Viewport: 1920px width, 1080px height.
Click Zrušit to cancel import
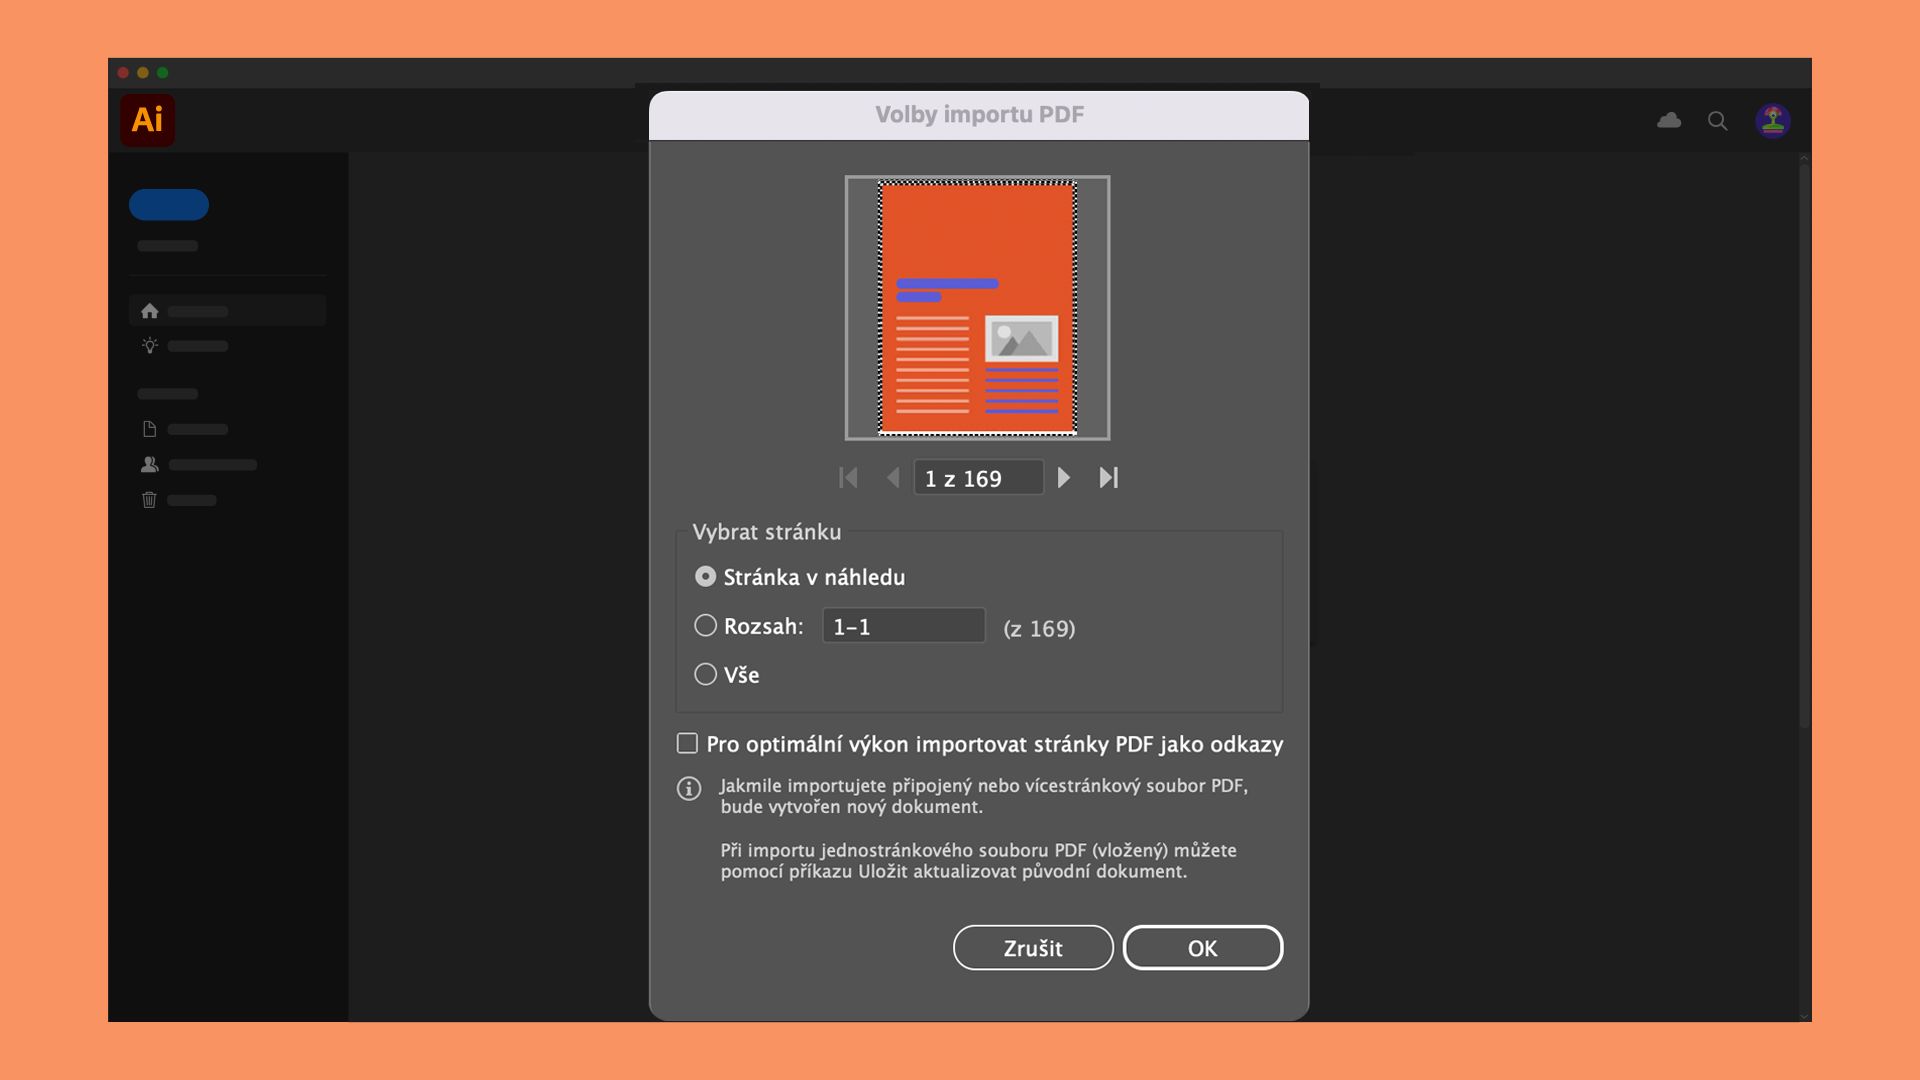(1033, 948)
